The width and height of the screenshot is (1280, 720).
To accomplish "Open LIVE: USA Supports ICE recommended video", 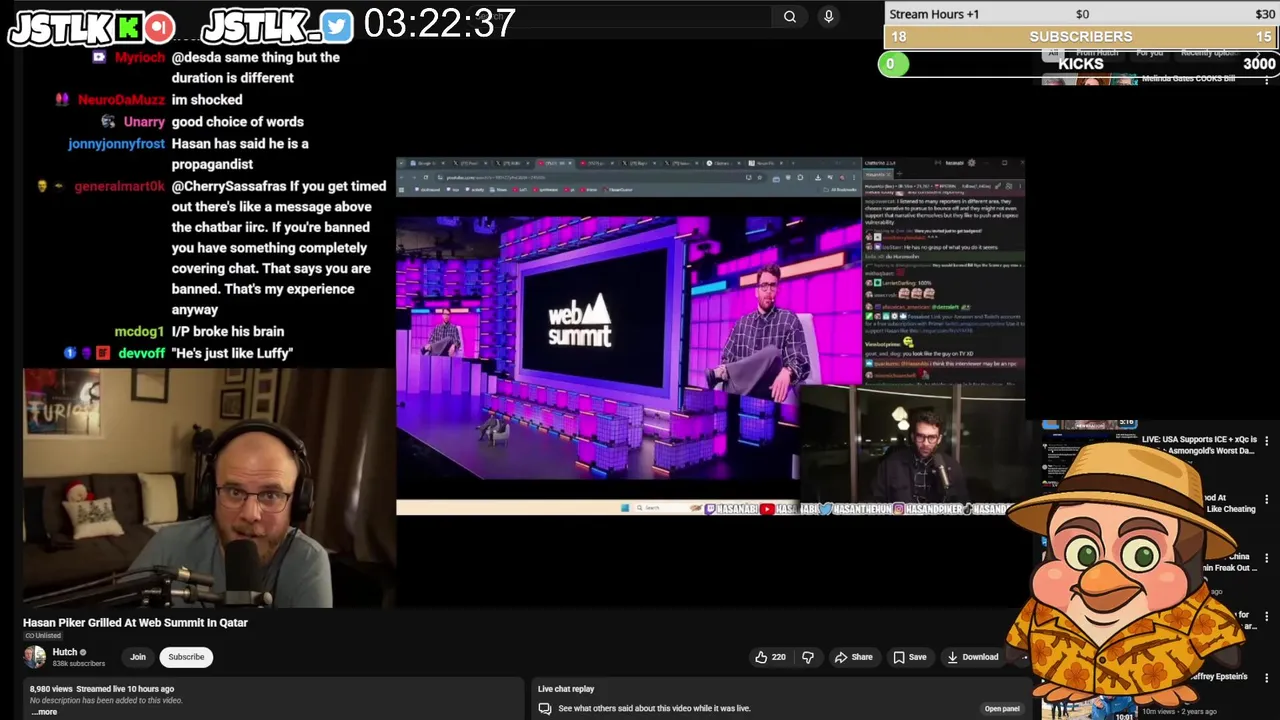I will coord(1197,445).
